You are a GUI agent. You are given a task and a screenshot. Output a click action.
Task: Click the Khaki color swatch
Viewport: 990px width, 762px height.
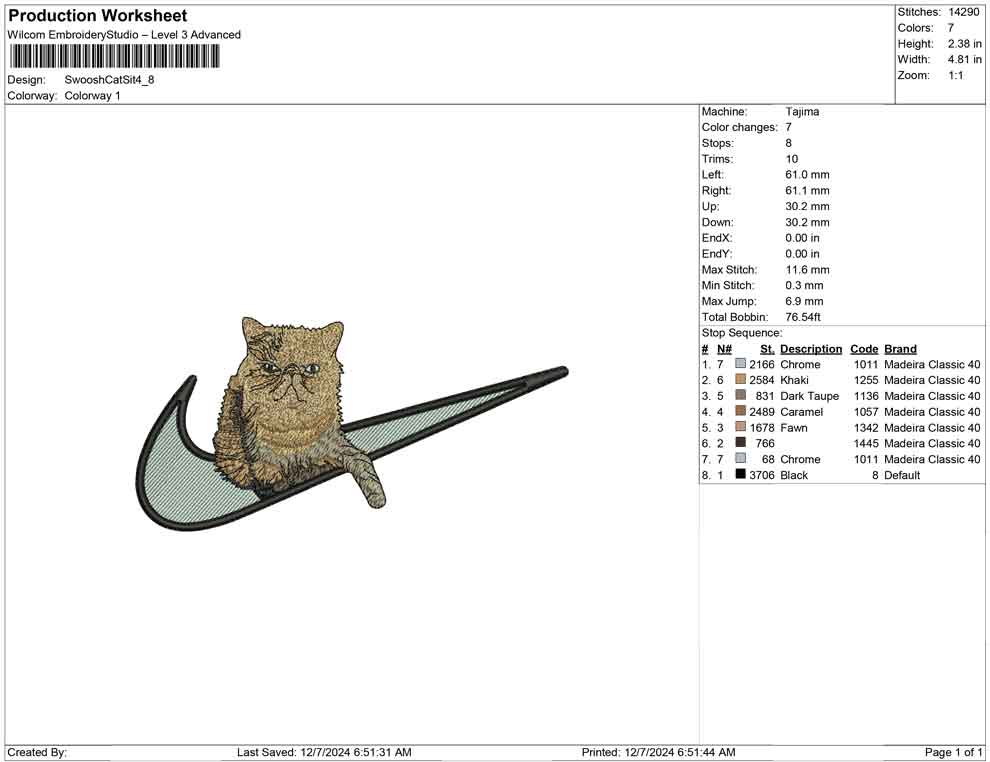[x=741, y=379]
